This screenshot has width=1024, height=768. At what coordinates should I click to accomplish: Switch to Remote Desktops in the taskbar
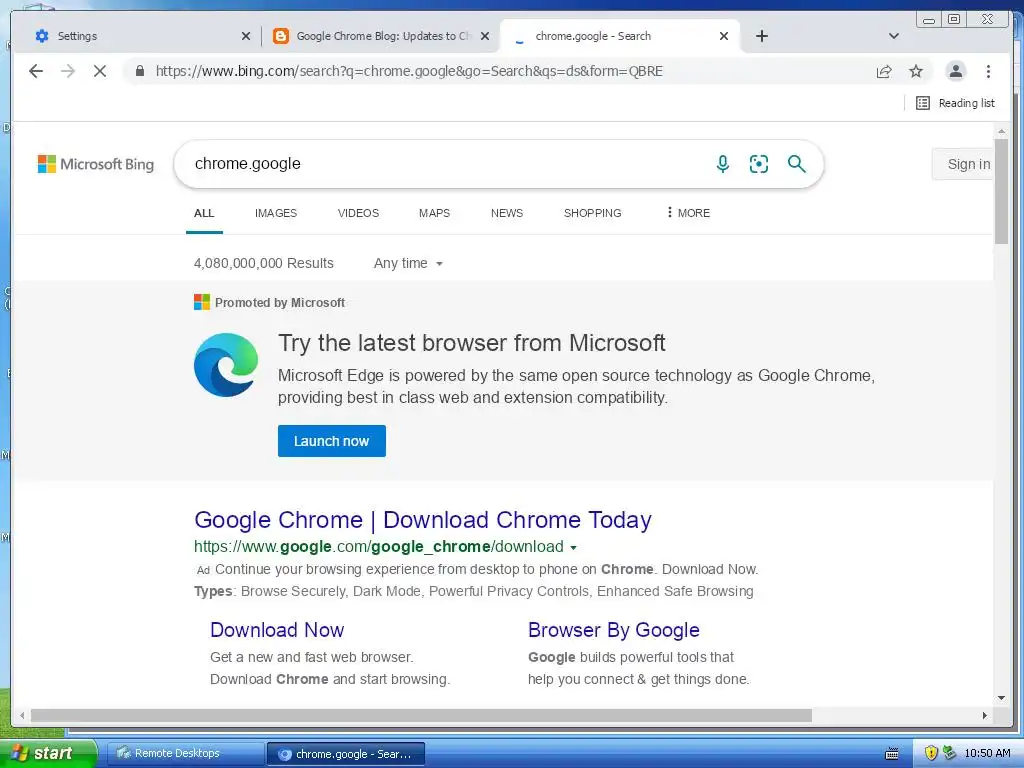click(x=185, y=754)
